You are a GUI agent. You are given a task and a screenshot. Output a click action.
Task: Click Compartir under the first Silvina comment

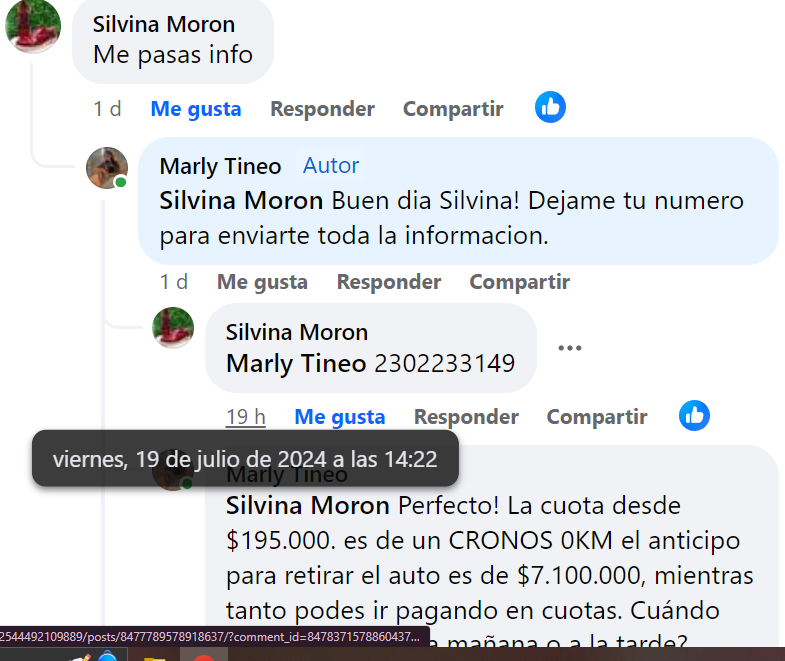453,109
